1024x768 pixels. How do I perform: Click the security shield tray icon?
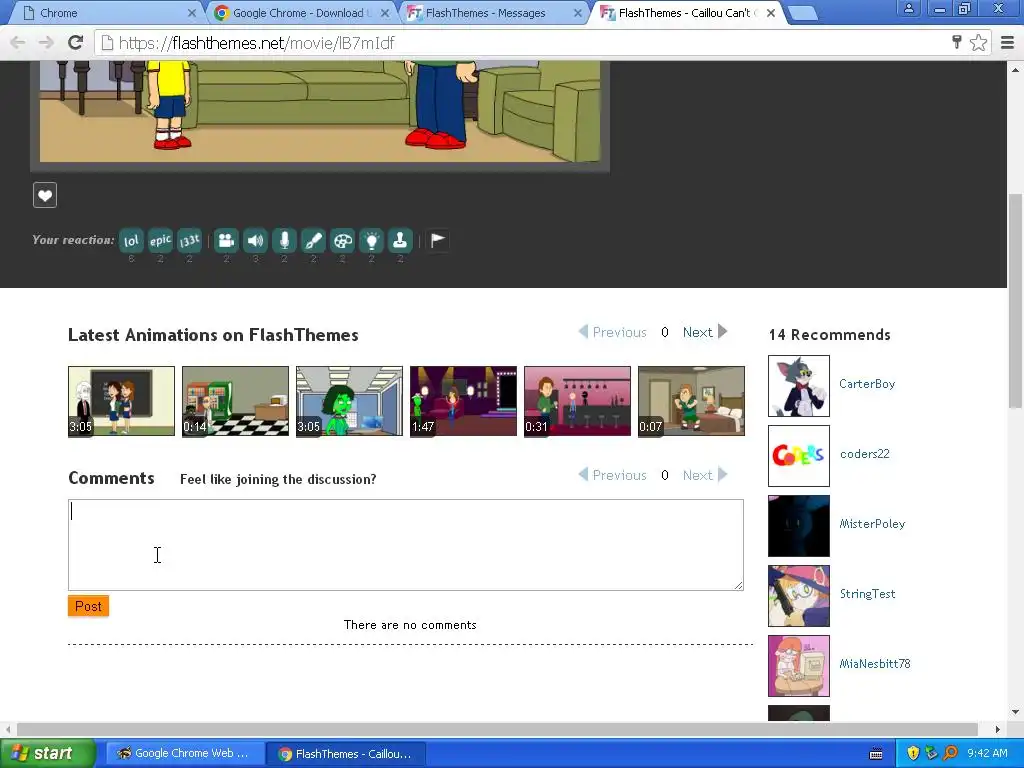pos(913,753)
